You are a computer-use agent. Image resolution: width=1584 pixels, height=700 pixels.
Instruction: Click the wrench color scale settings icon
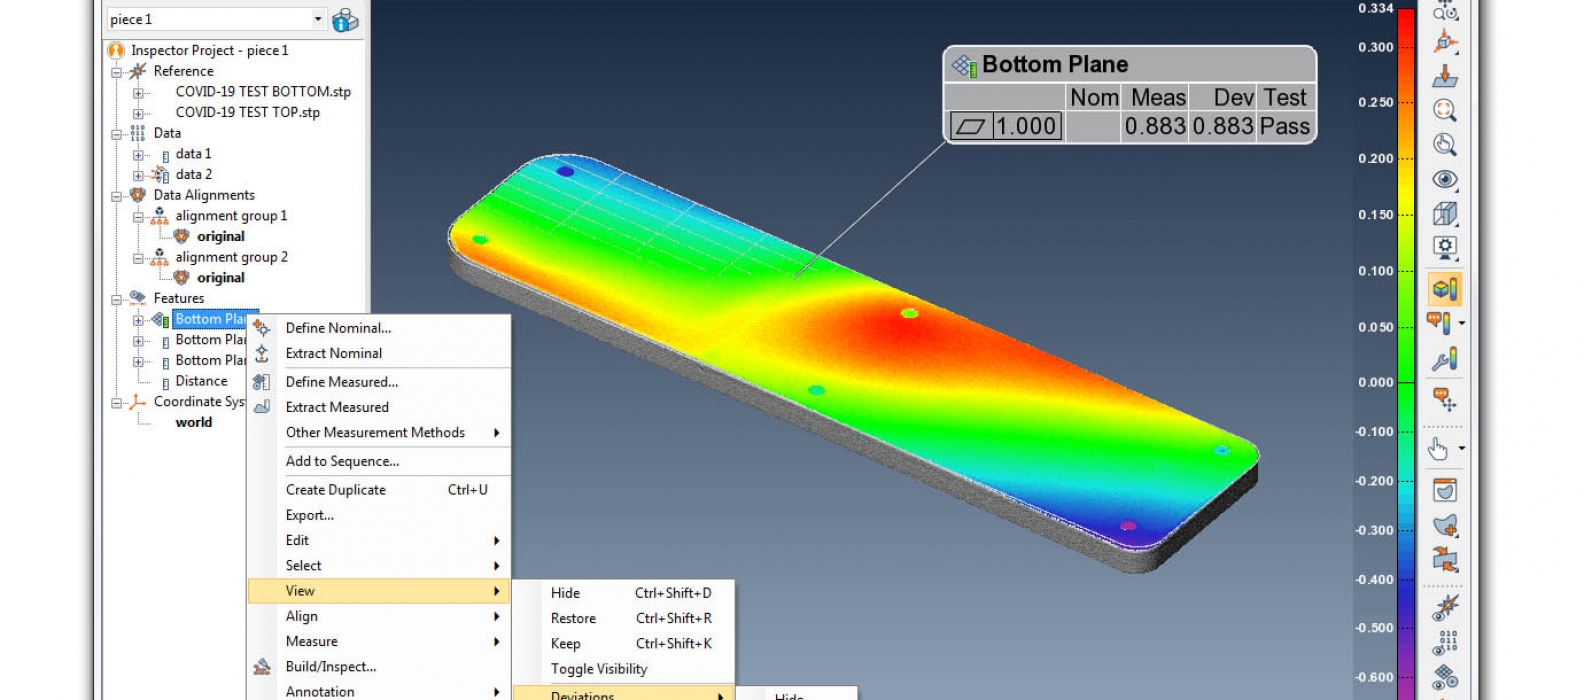point(1444,359)
